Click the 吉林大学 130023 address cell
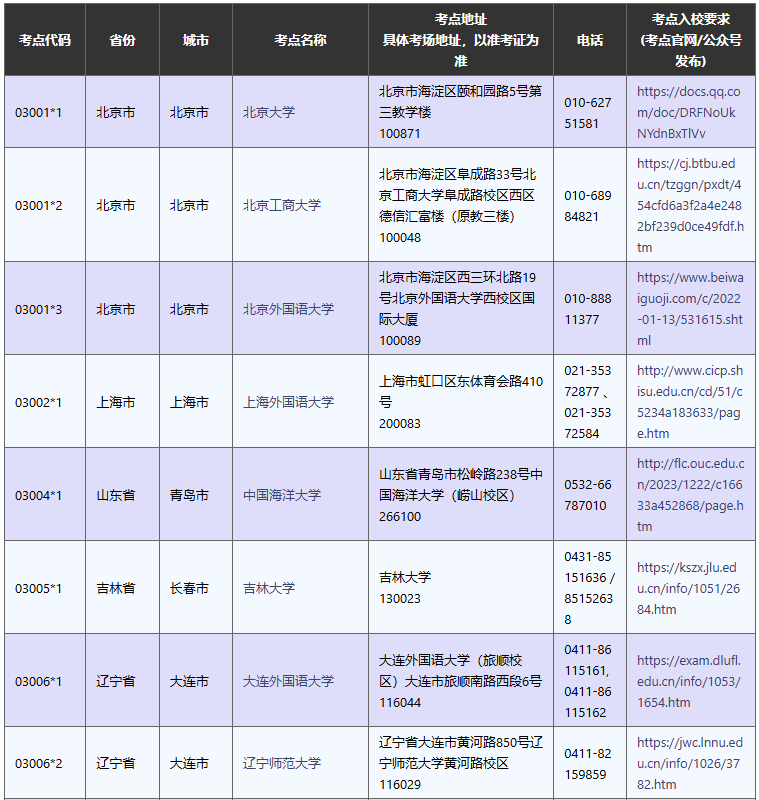 [461, 587]
